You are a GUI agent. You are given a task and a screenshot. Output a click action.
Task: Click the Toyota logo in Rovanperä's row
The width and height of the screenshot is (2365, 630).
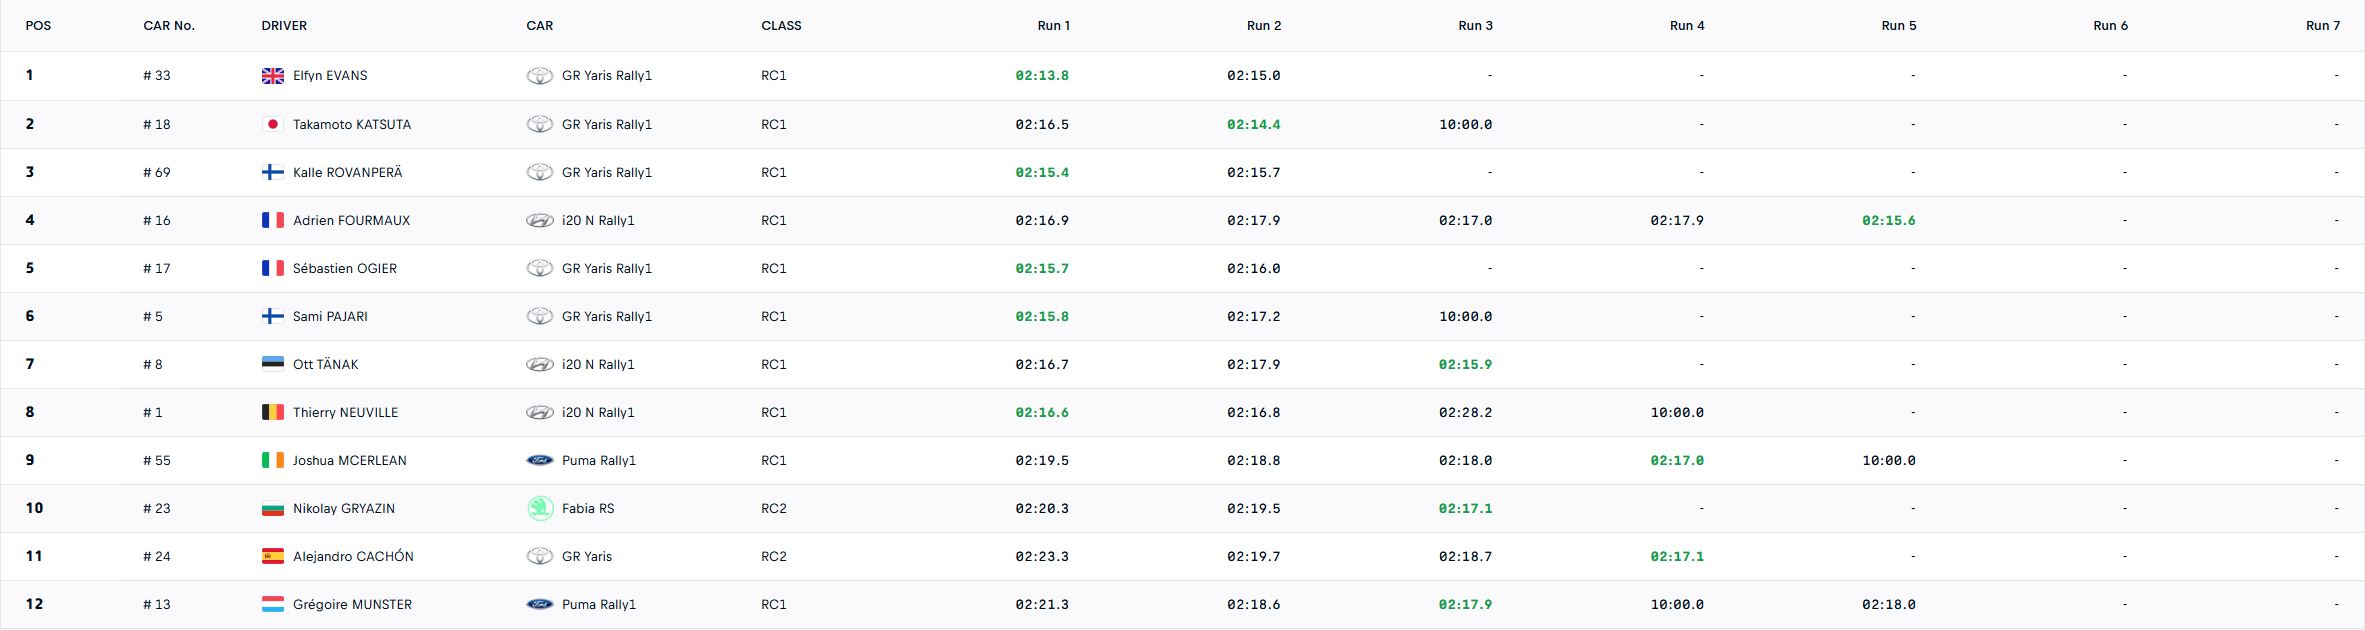539,172
